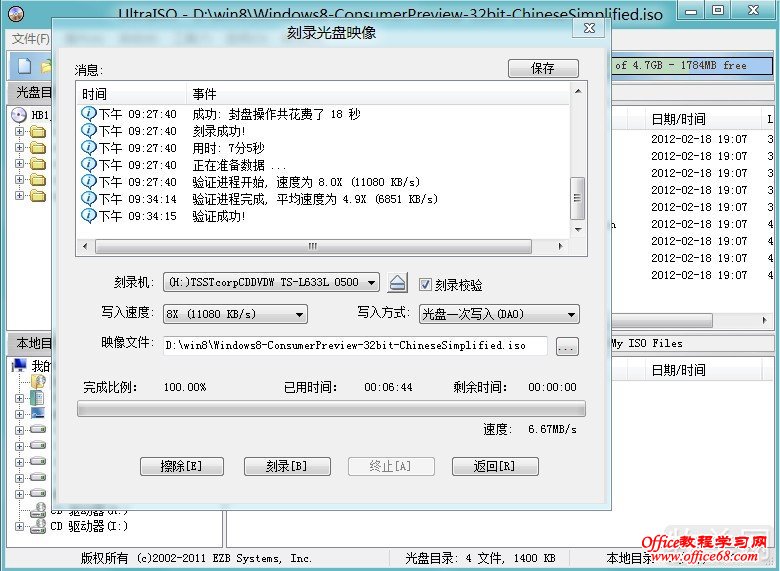The height and width of the screenshot is (571, 780).
Task: Click info icon of 正在准备数据 row
Action: tap(89, 165)
